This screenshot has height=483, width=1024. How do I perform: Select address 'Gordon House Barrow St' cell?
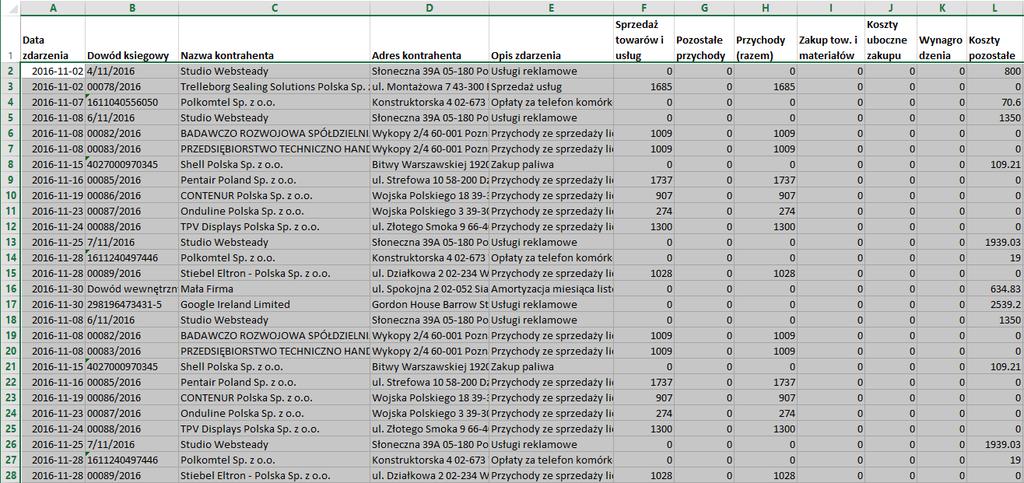point(429,304)
